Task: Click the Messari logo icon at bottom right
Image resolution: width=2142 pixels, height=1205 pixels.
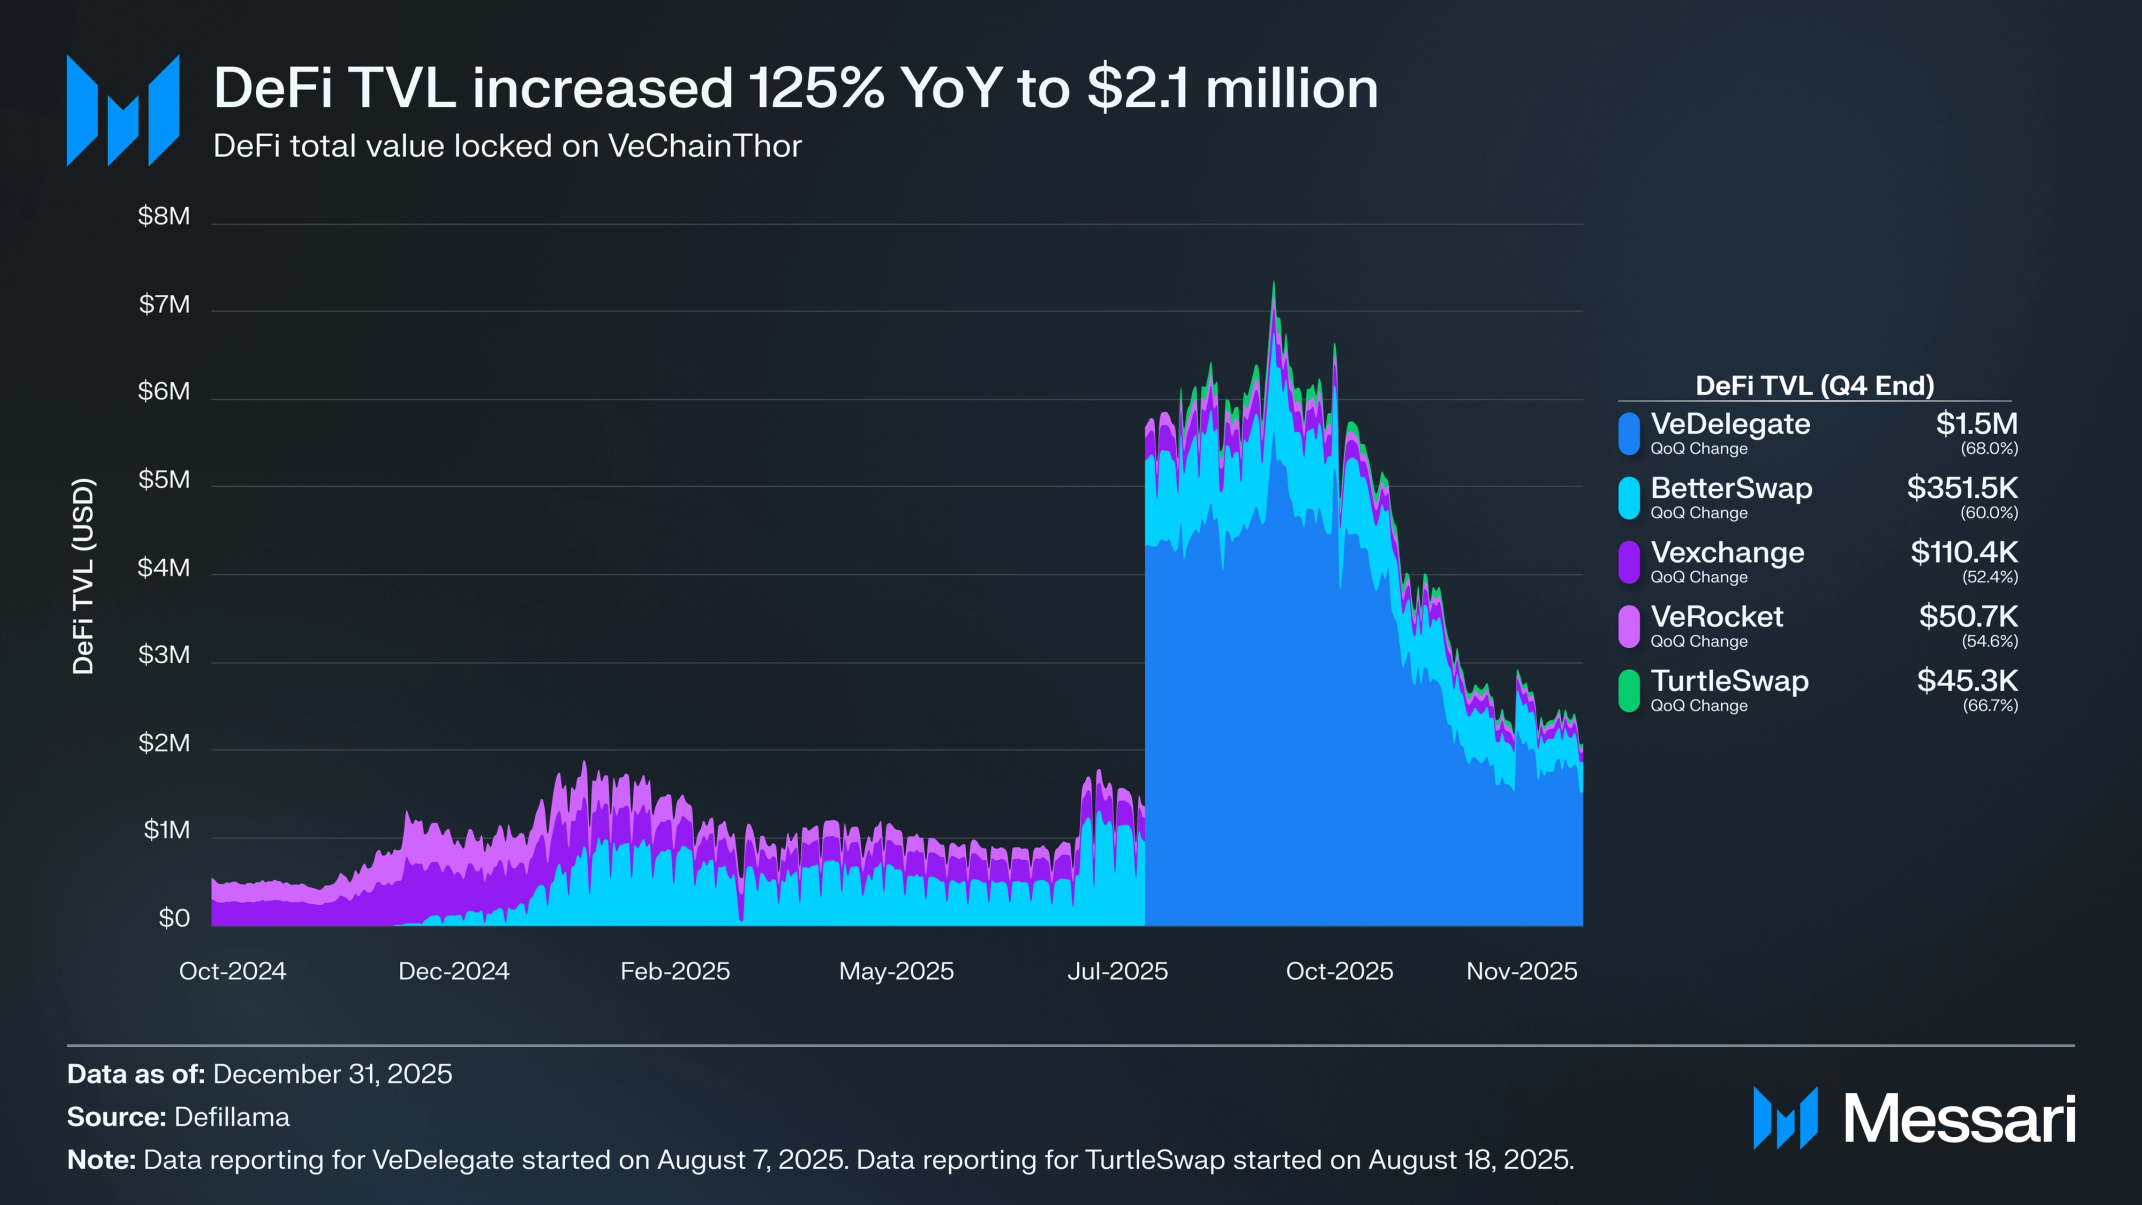Action: click(x=1785, y=1118)
